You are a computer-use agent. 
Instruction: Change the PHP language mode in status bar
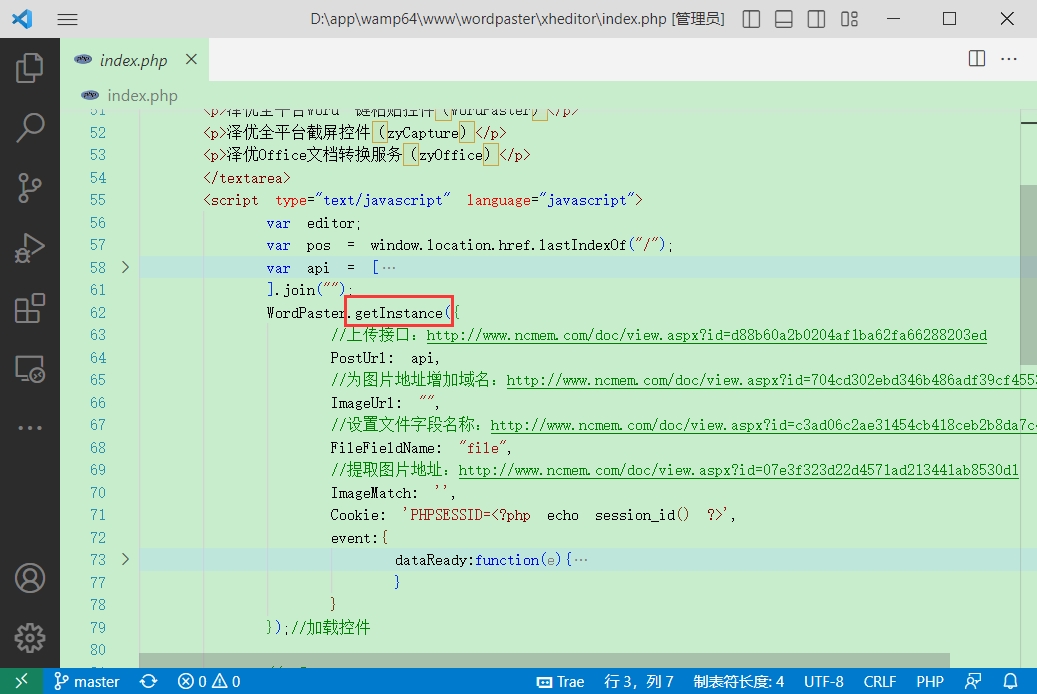(929, 682)
